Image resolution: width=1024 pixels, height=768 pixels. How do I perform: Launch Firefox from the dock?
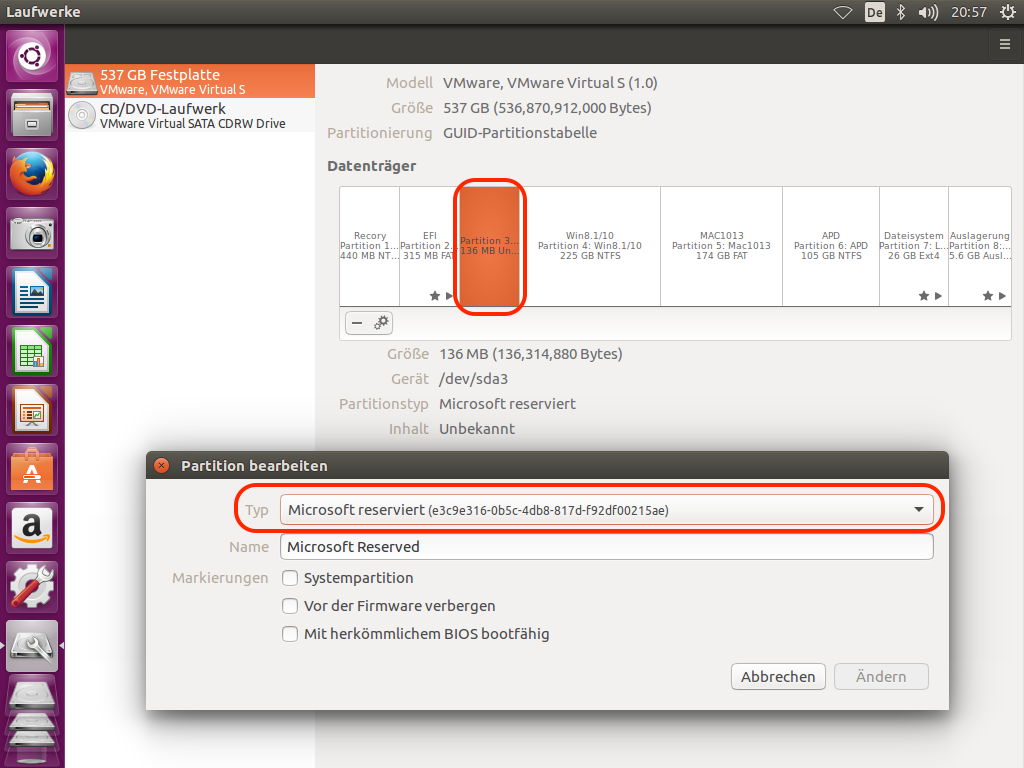[32, 174]
